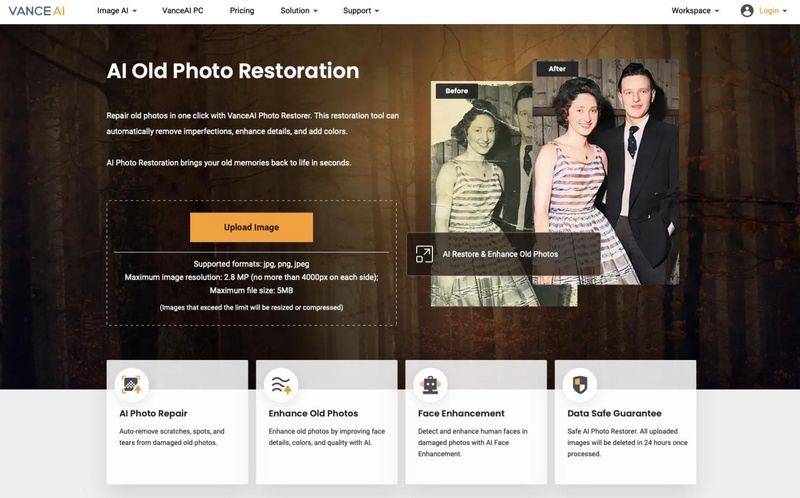Screen dimensions: 800x498
Task: Click 'Safe AI Photo Restorer' description text
Action: (x=628, y=442)
